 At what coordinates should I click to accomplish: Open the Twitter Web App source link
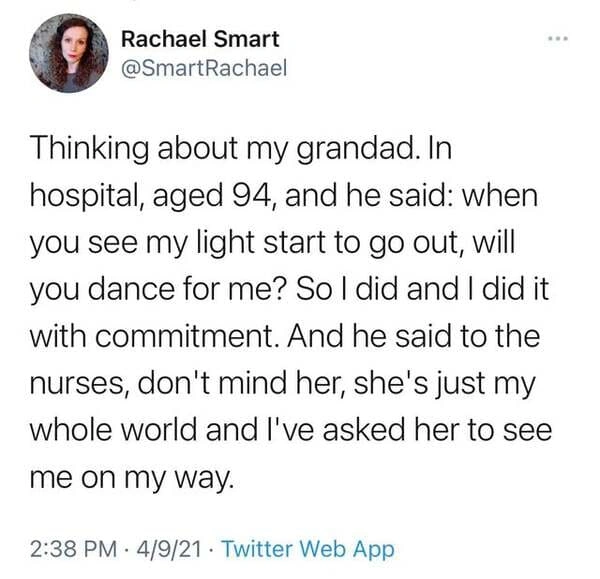coord(308,548)
